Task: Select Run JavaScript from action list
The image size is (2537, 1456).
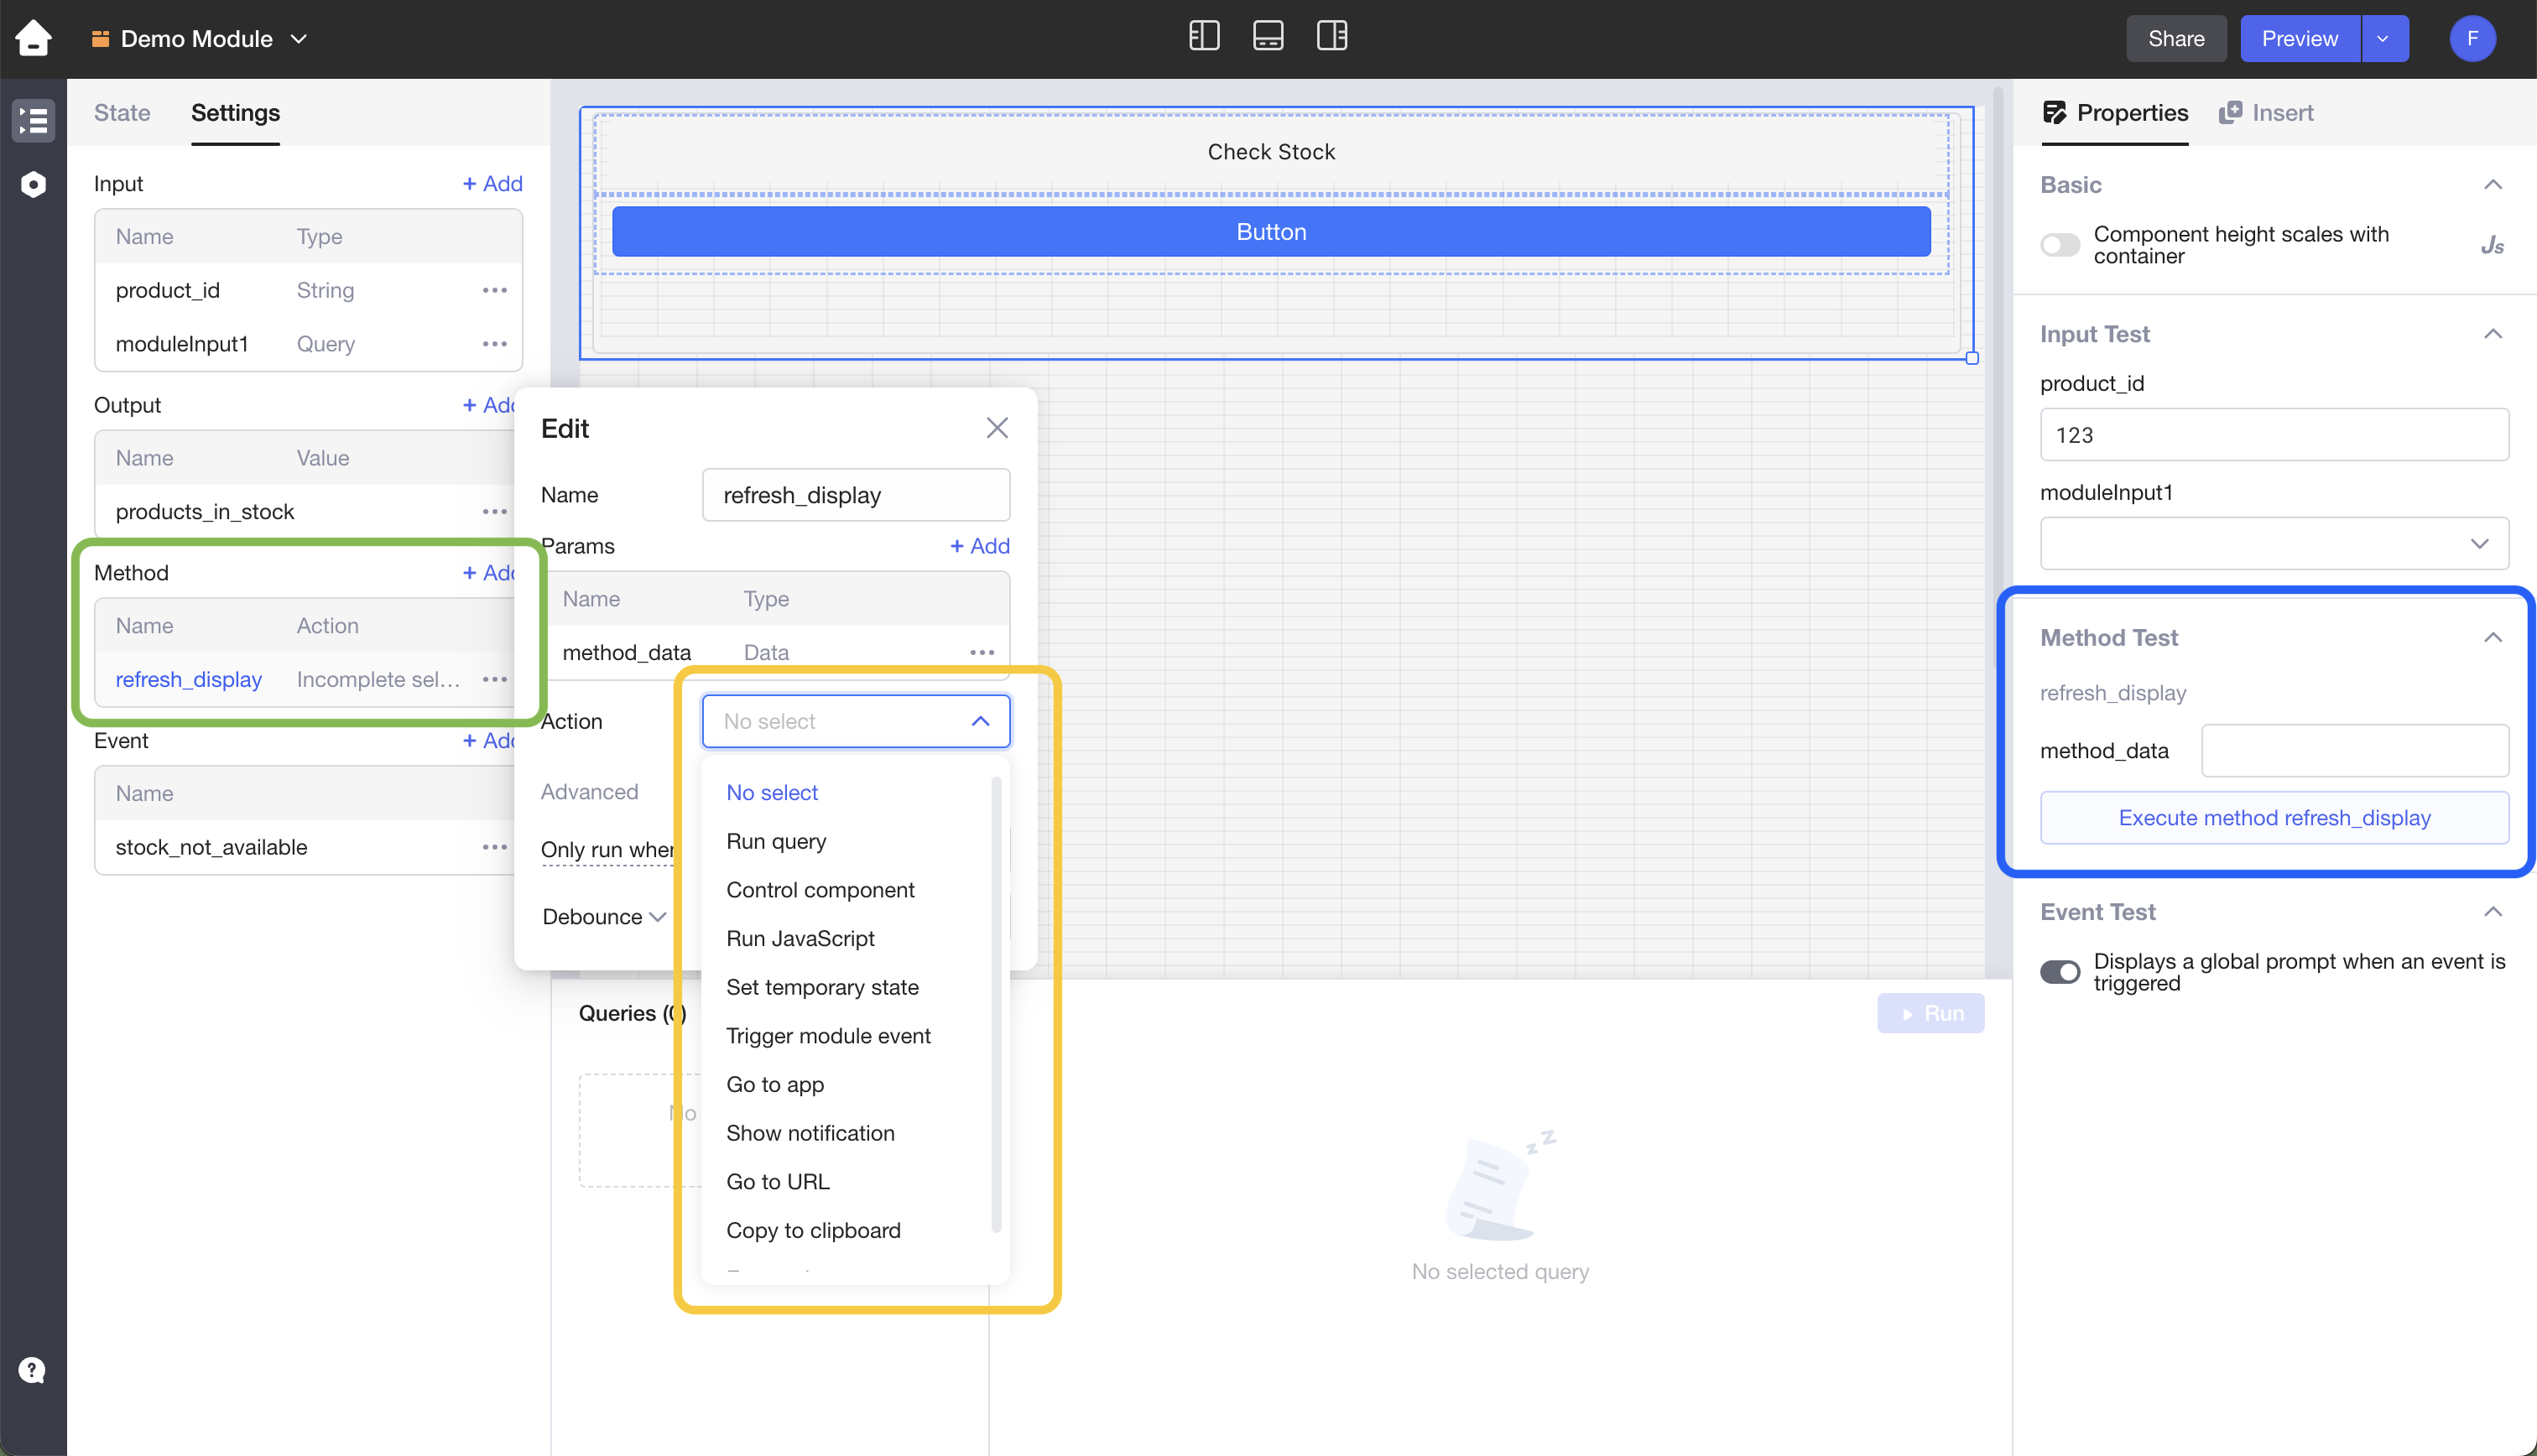Action: 800,938
